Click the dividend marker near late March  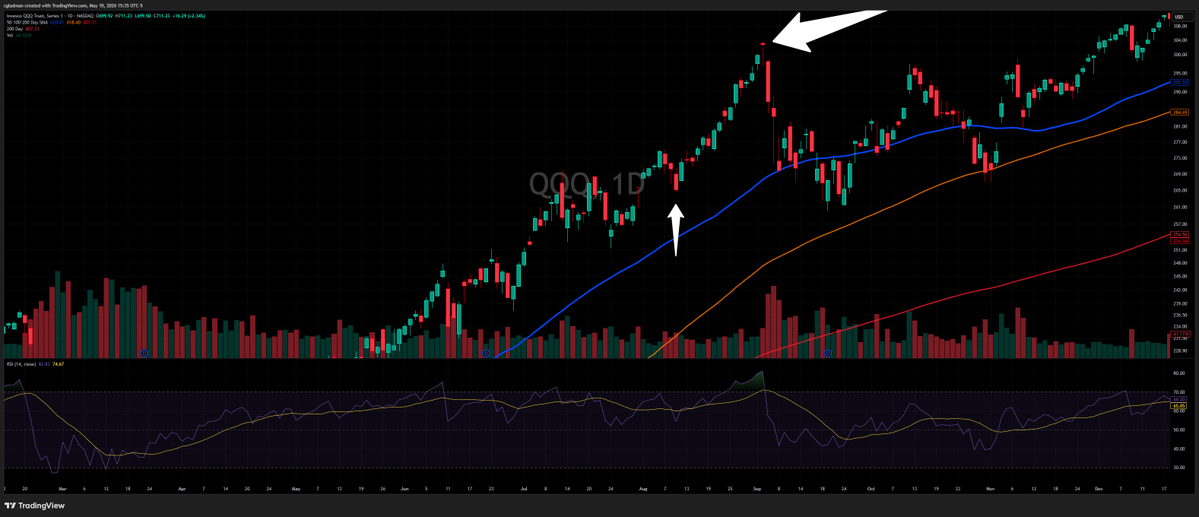click(145, 353)
